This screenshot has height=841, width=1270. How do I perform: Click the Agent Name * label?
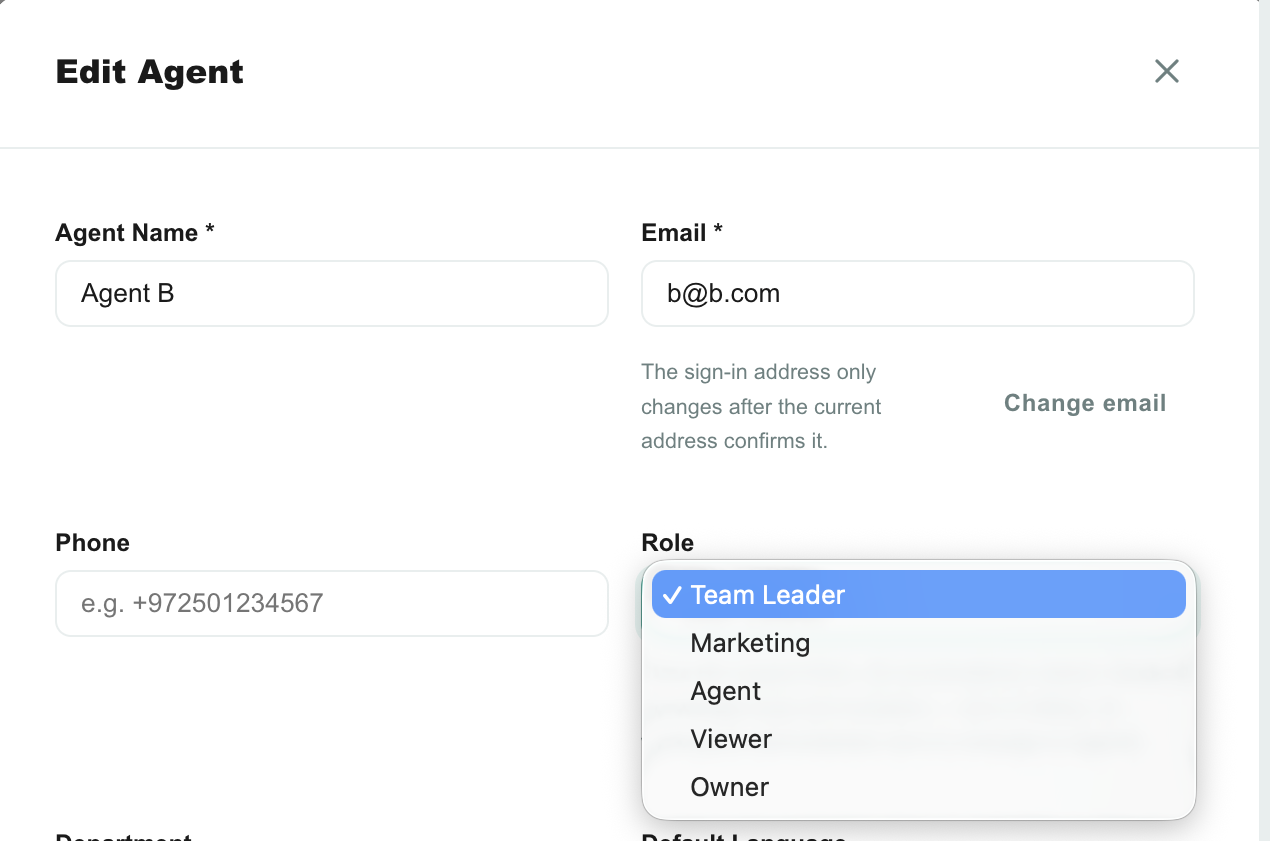coord(135,233)
